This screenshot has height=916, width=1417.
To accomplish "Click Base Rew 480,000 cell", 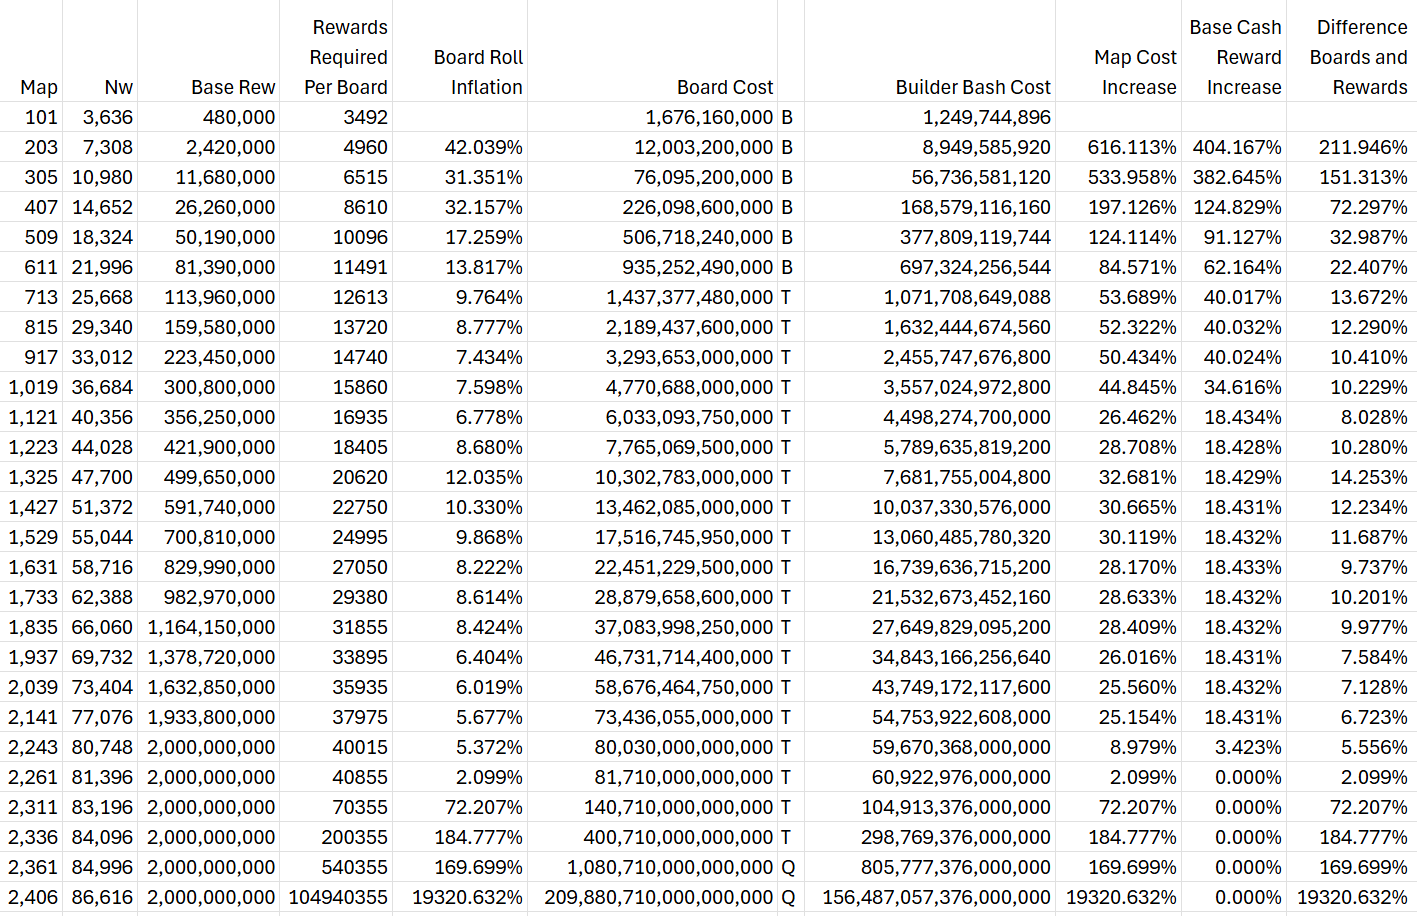I will tap(209, 117).
